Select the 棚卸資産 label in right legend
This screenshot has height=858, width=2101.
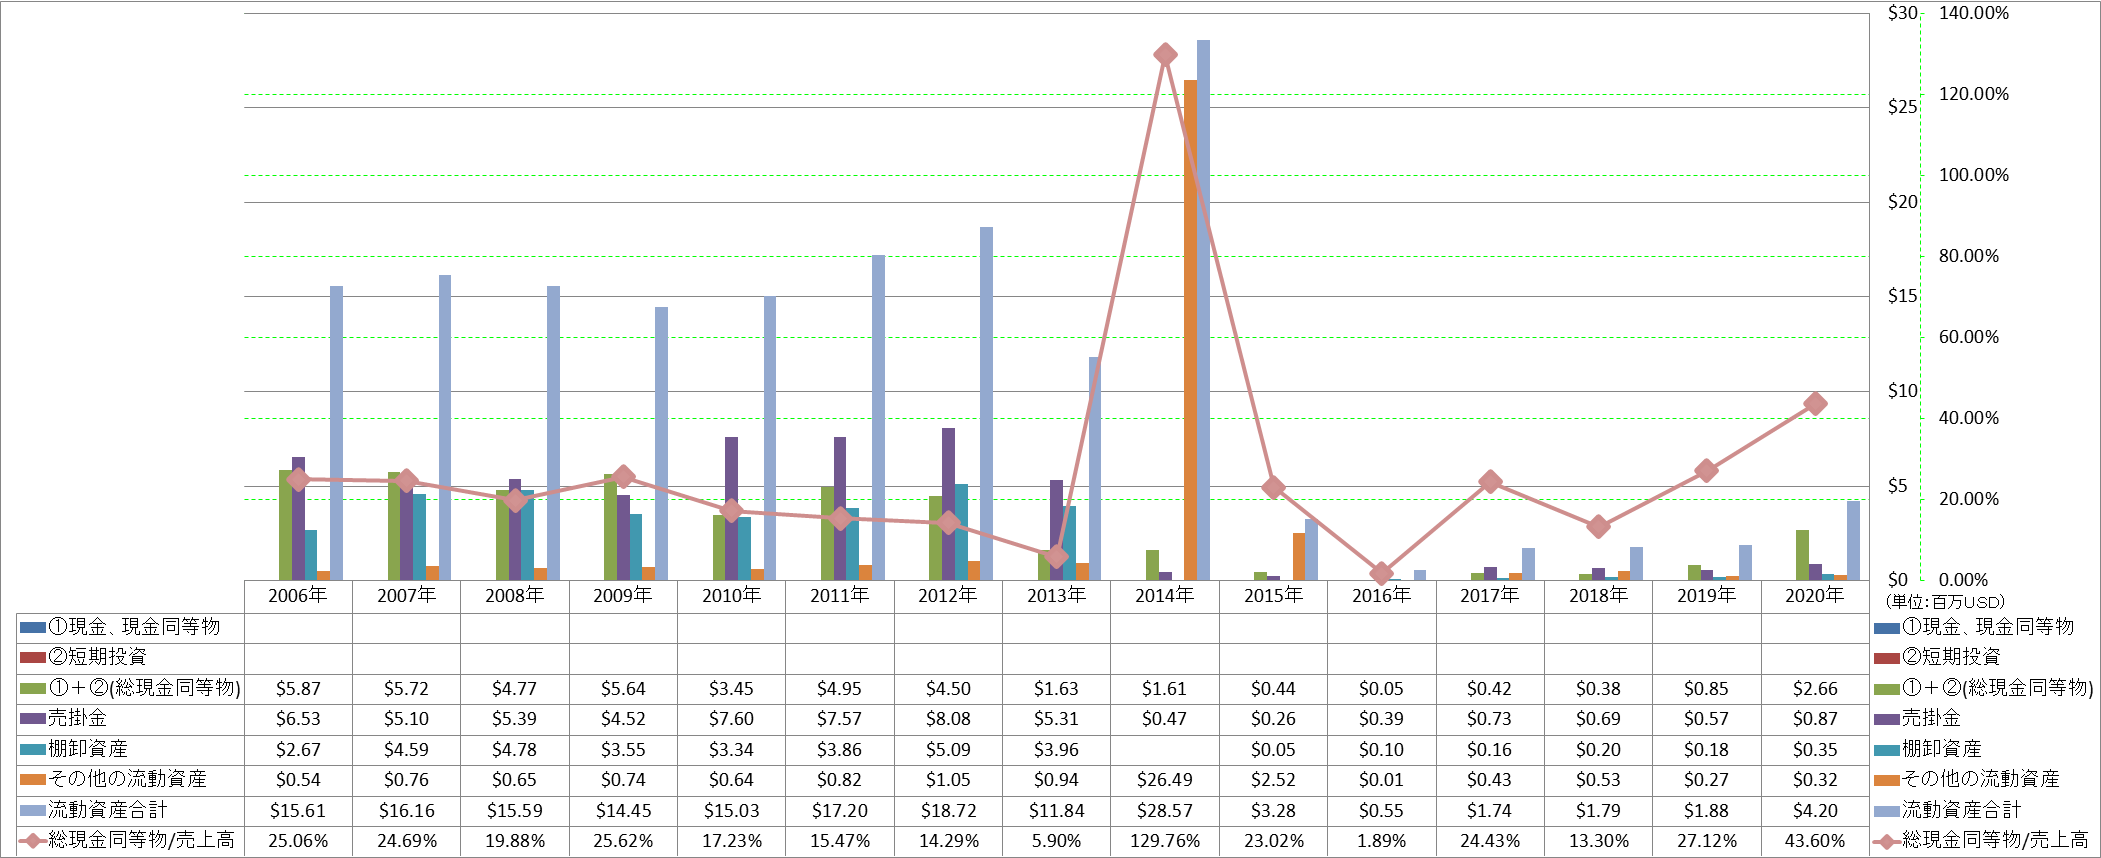pos(1941,749)
